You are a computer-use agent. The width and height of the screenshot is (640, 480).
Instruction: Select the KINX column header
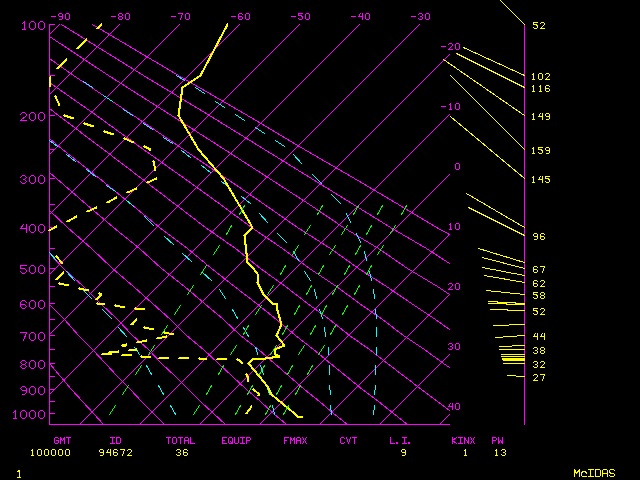point(461,440)
